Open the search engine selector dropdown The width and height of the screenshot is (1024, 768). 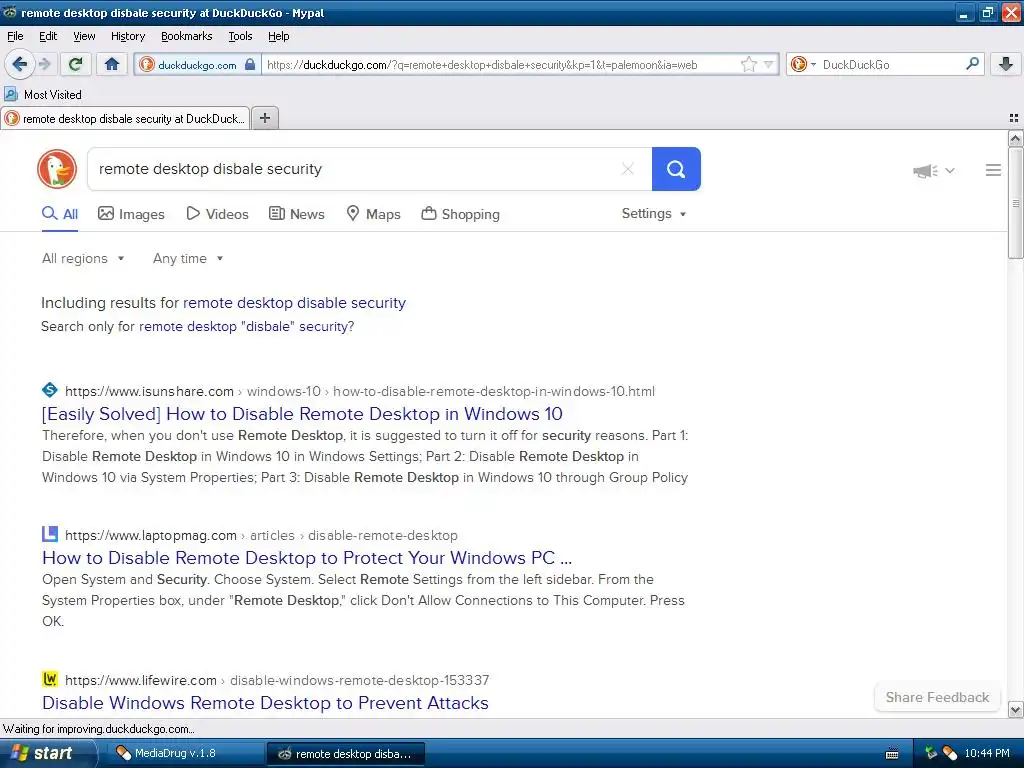[x=803, y=64]
